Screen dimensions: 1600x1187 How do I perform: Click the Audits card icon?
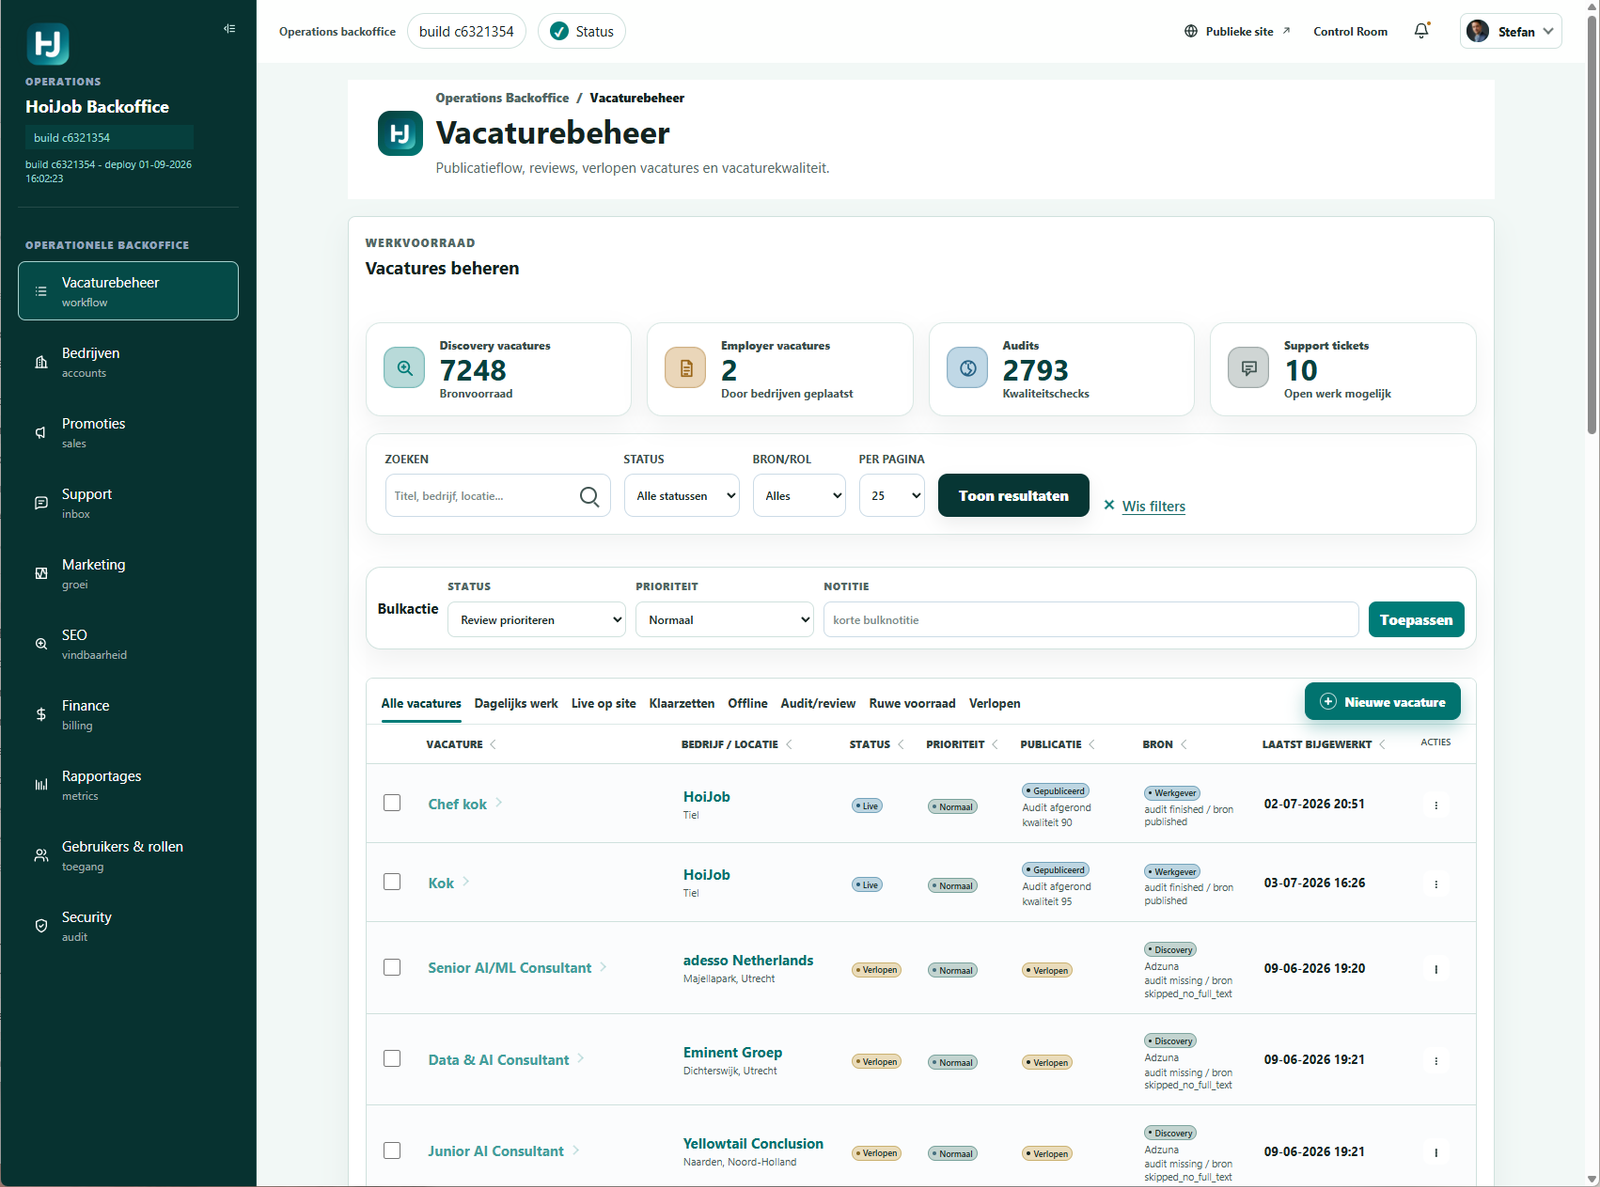(x=967, y=368)
